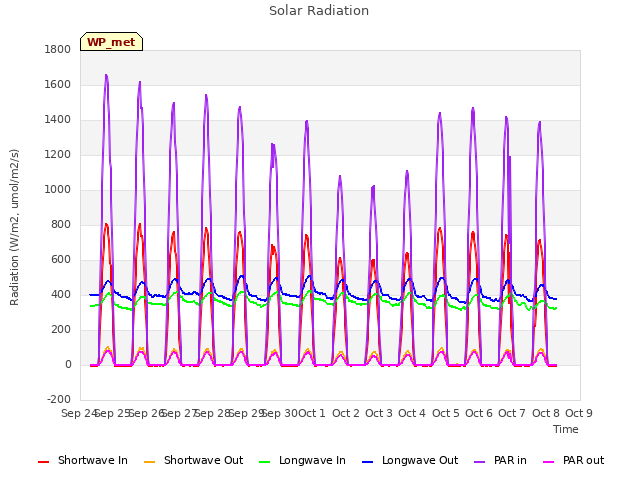Click the blue Longwave Out legend swatch

point(368,462)
